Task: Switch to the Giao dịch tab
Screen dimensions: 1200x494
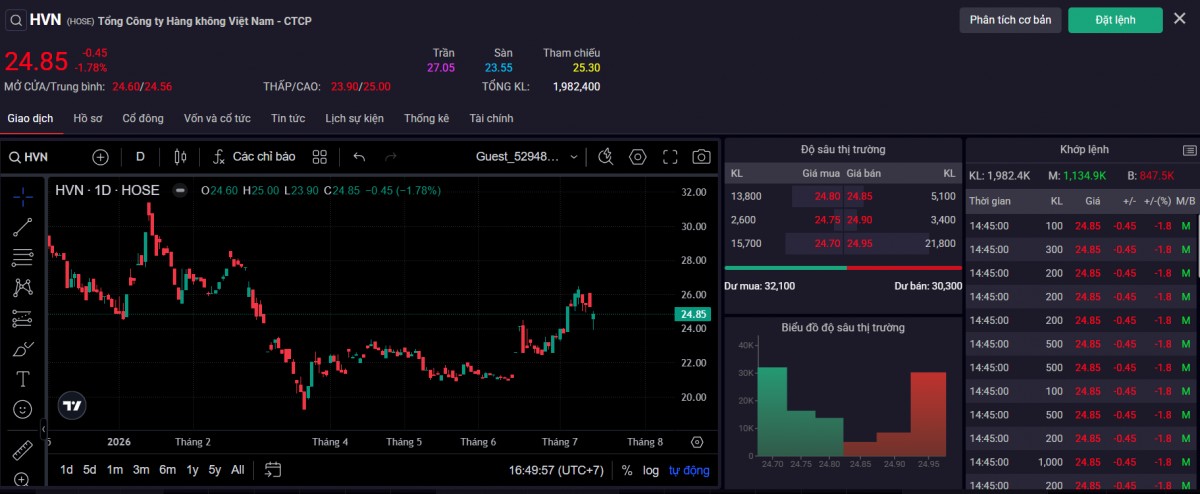Action: coord(30,118)
